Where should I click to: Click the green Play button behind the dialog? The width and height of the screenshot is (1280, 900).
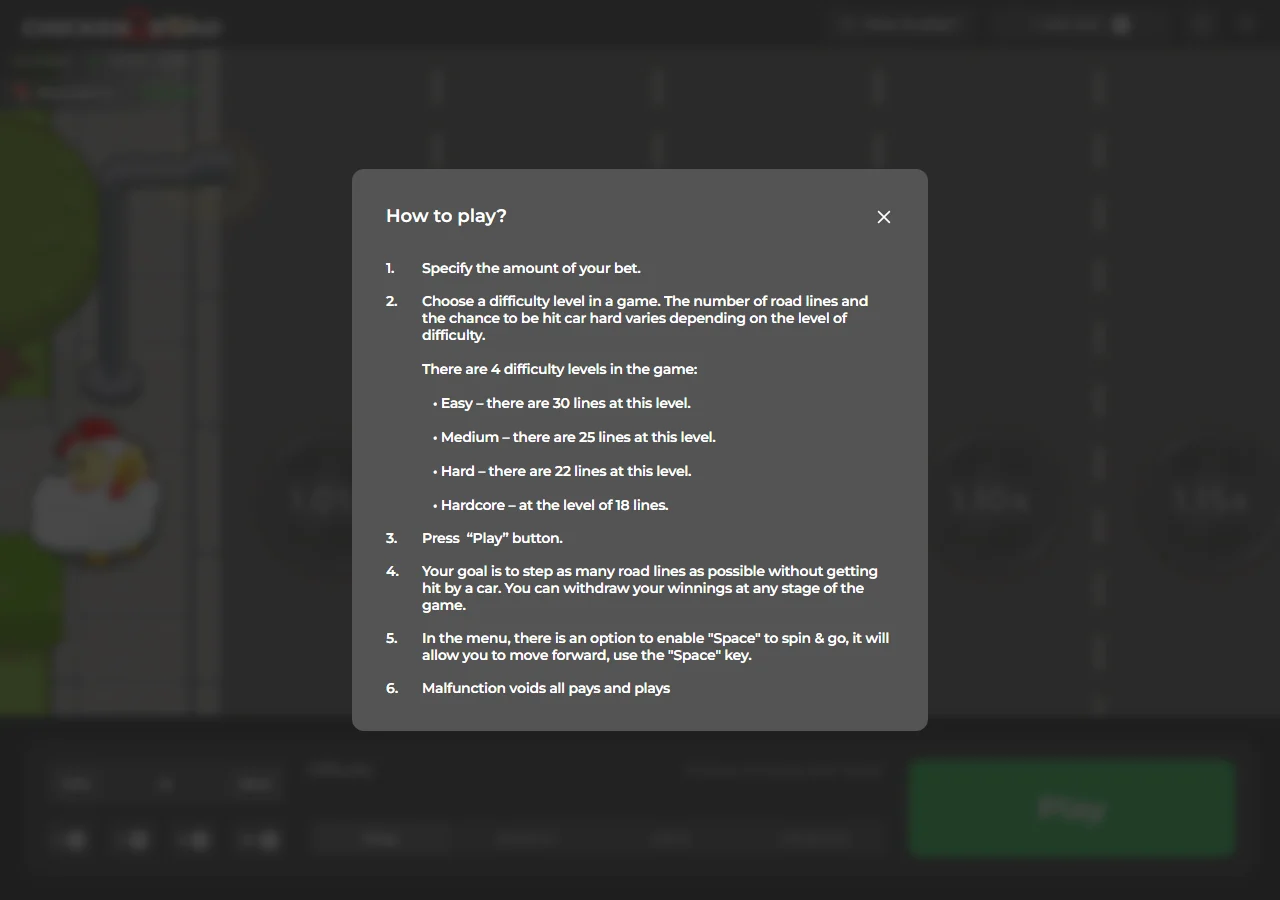pos(1072,808)
